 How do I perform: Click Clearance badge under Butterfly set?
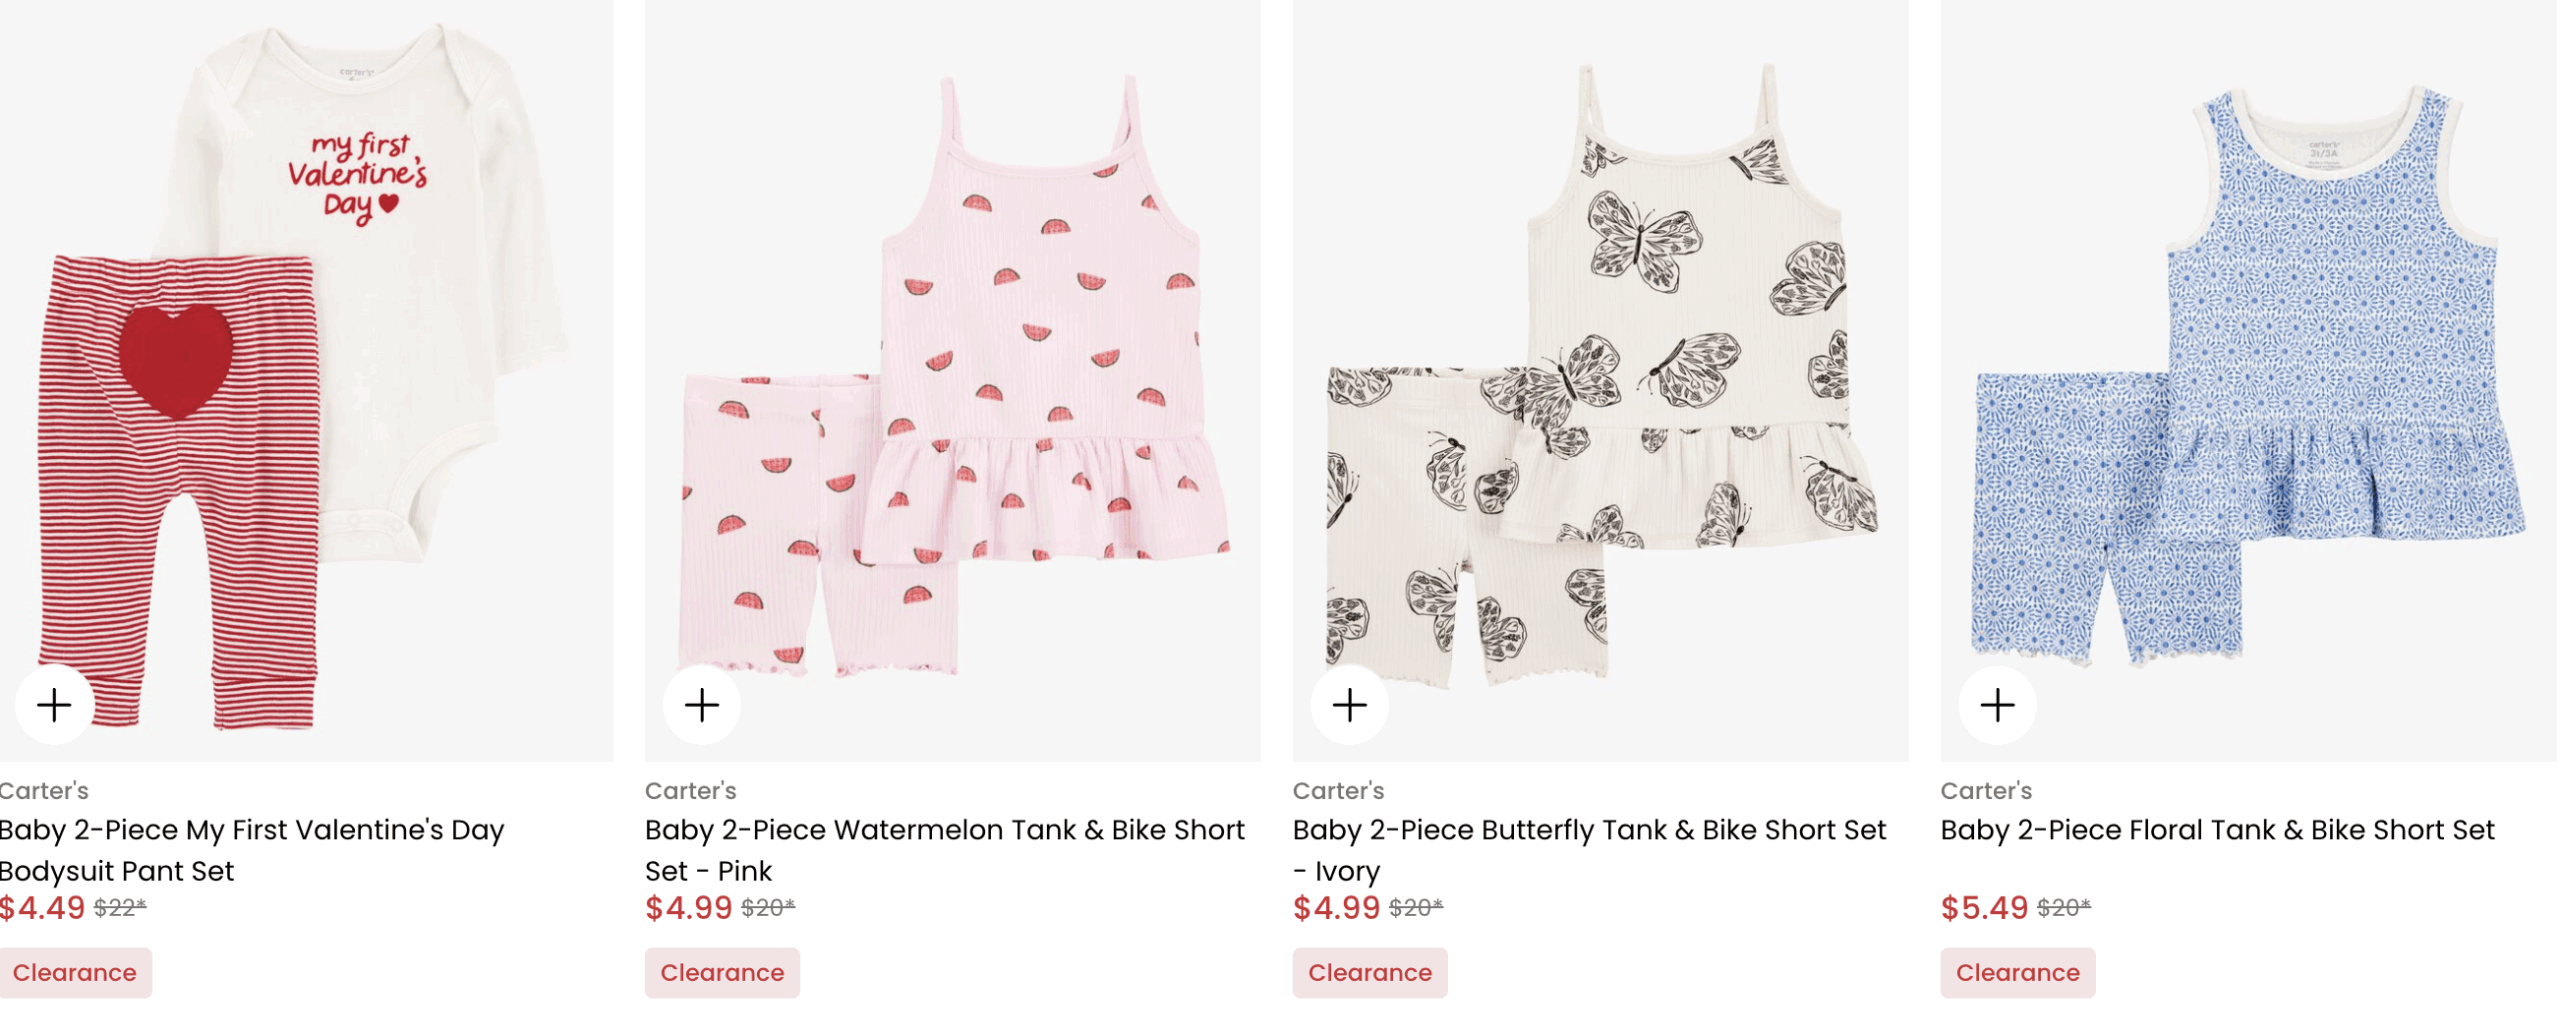coord(1370,974)
